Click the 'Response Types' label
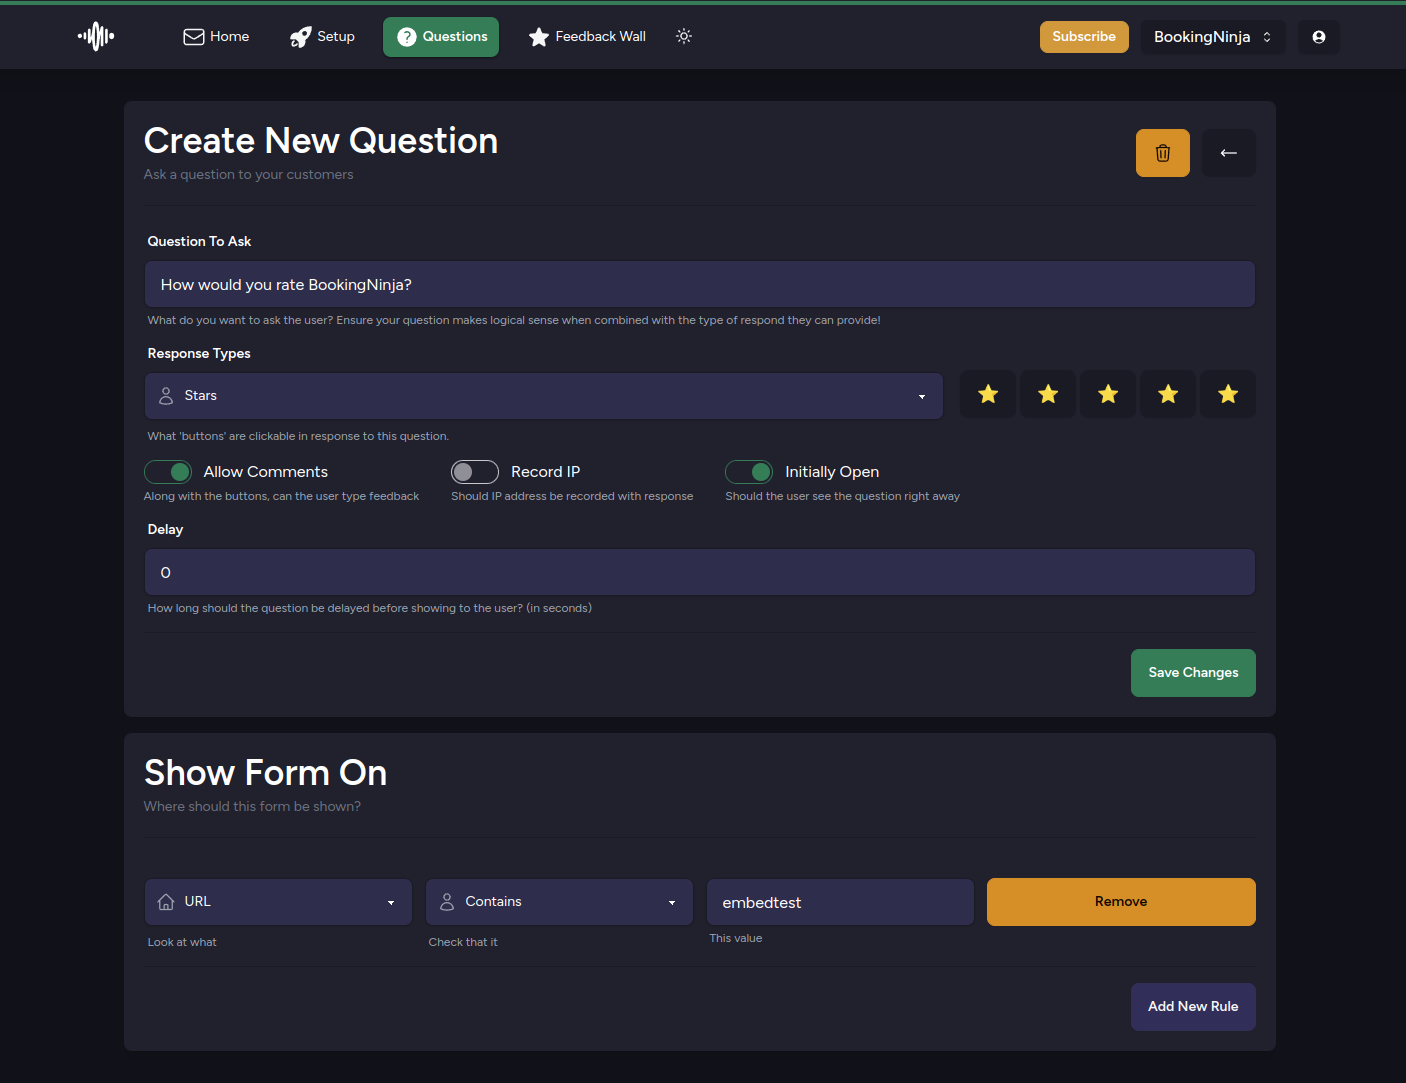The image size is (1406, 1083). coord(199,354)
